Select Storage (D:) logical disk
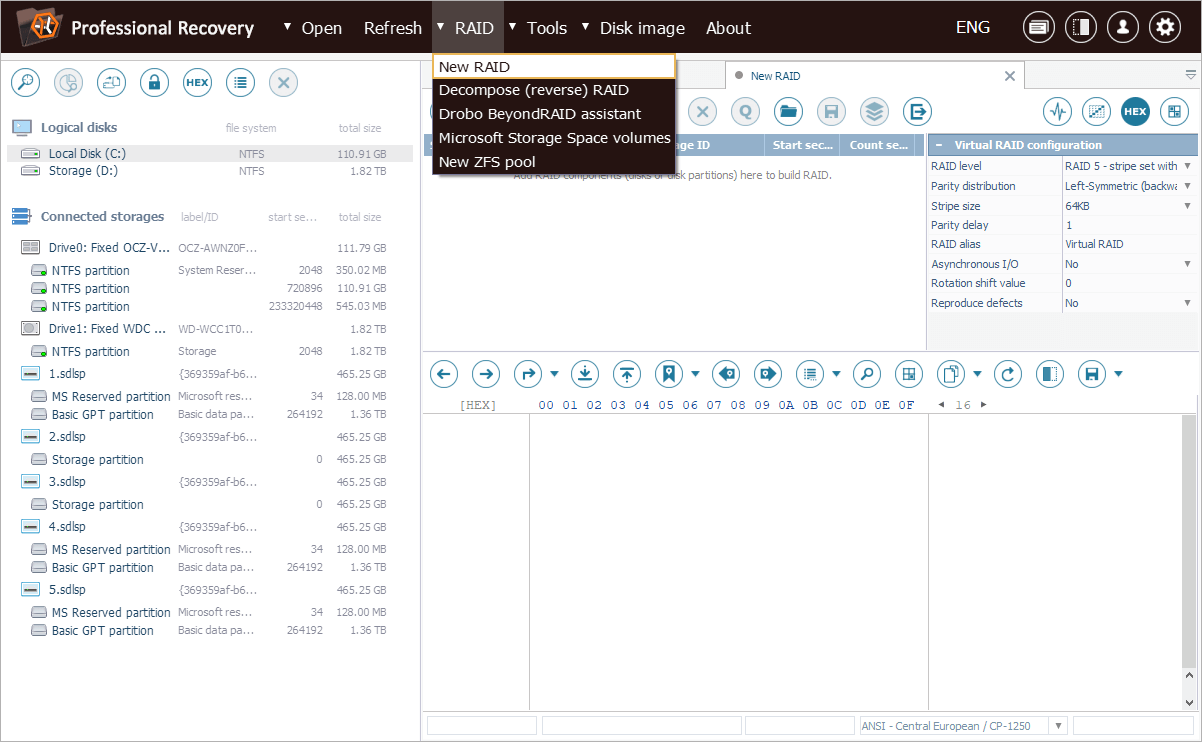 (x=210, y=171)
